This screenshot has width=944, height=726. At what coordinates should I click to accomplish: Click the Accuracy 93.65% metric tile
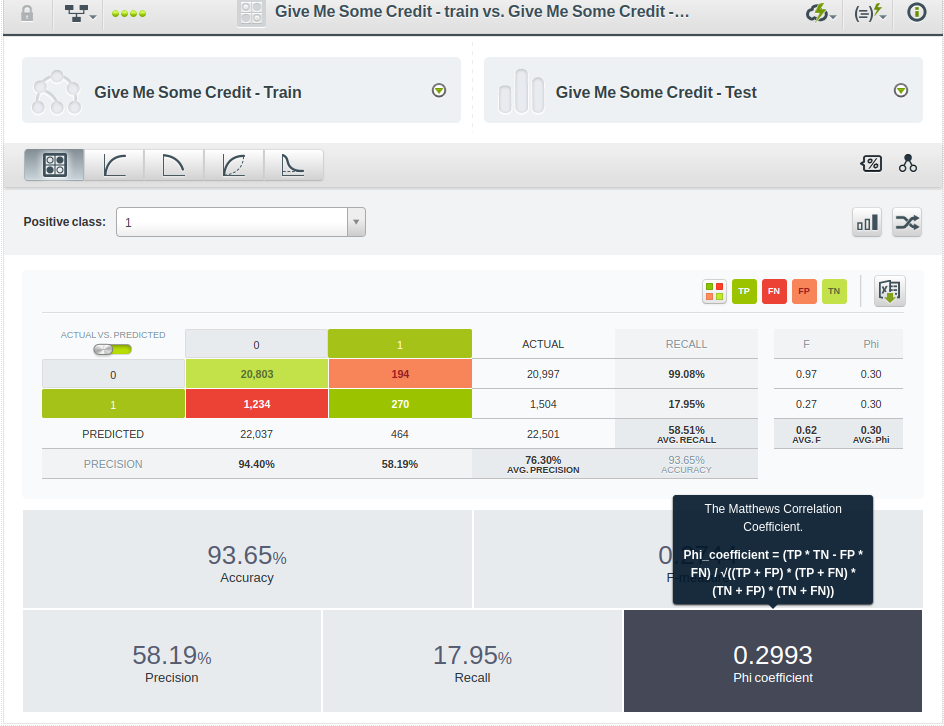pyautogui.click(x=246, y=561)
